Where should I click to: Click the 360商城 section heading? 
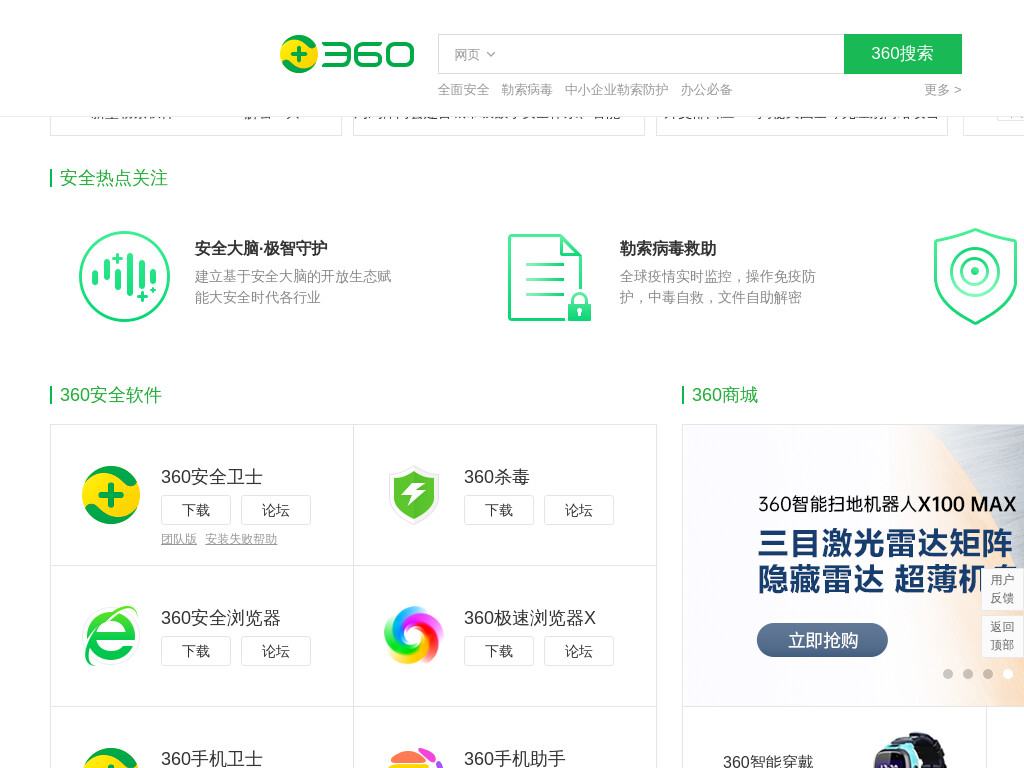coord(725,395)
